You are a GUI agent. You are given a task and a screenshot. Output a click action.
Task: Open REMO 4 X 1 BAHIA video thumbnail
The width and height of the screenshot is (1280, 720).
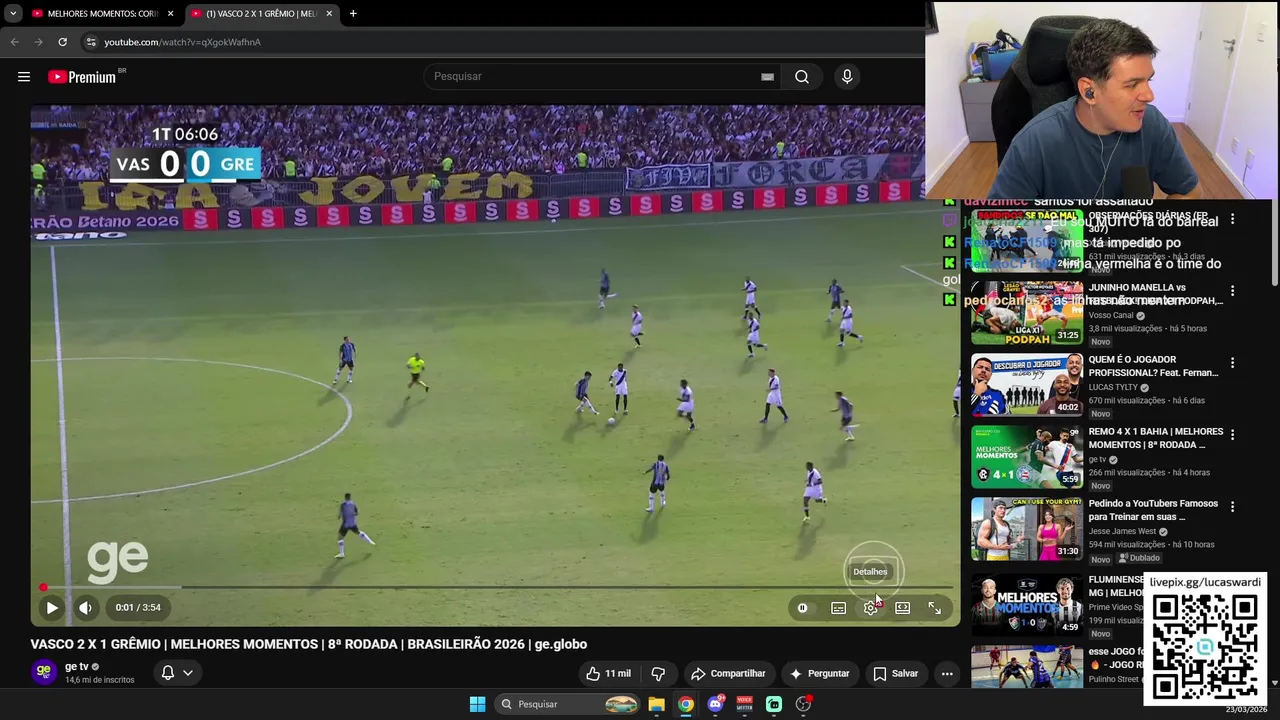click(1027, 457)
